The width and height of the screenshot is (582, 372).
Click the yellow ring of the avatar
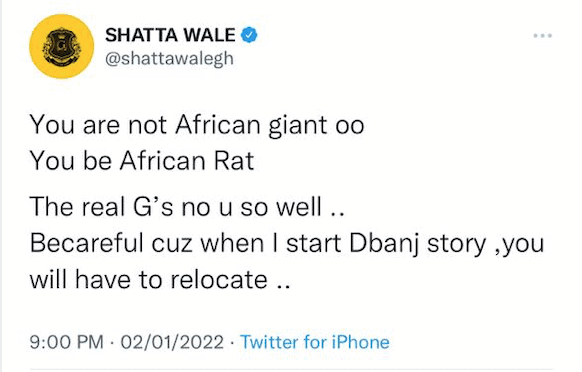(x=36, y=46)
